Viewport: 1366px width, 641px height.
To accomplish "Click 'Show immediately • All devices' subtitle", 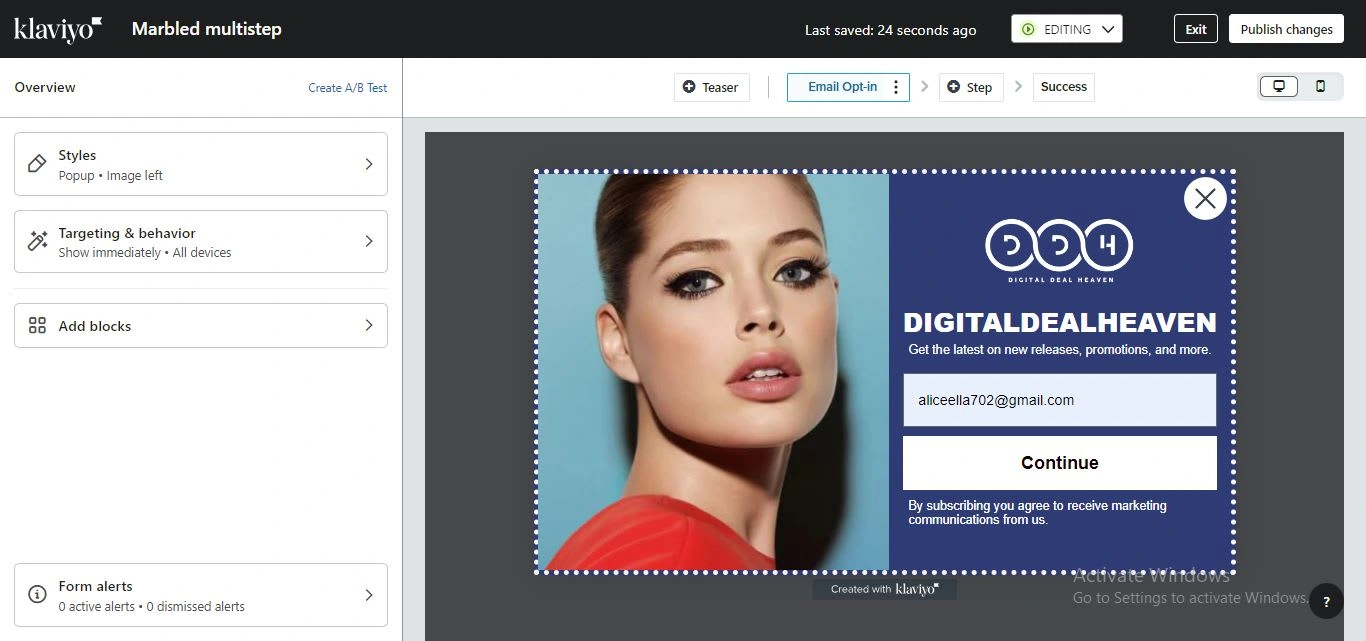I will (x=145, y=253).
